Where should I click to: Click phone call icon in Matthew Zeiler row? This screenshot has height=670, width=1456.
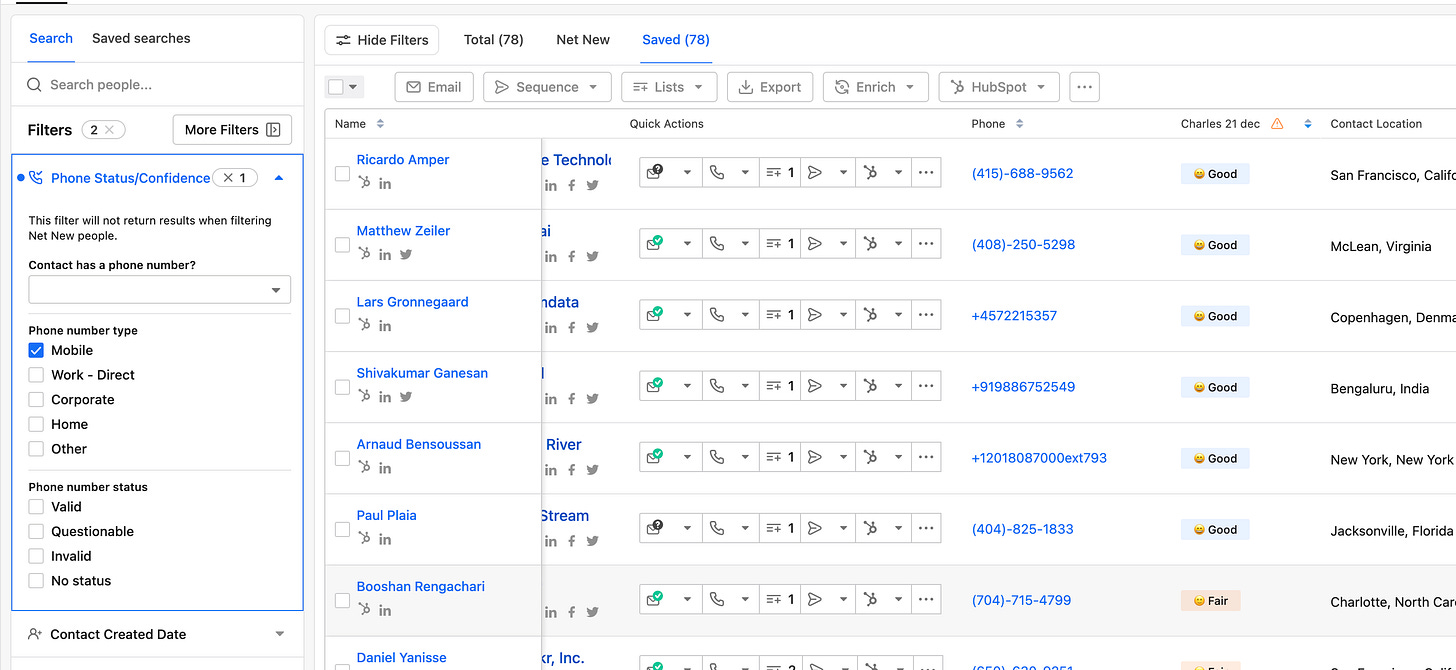[x=717, y=244]
